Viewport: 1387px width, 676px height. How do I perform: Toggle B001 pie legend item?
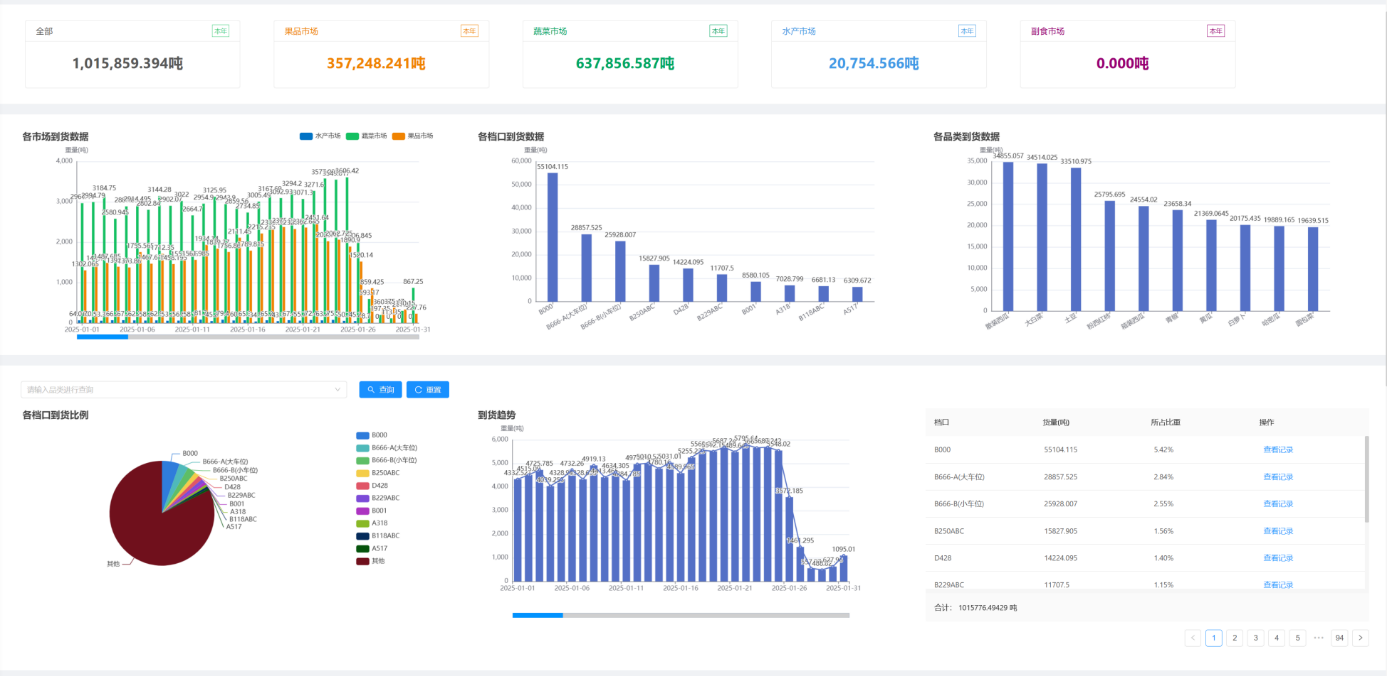pos(371,510)
